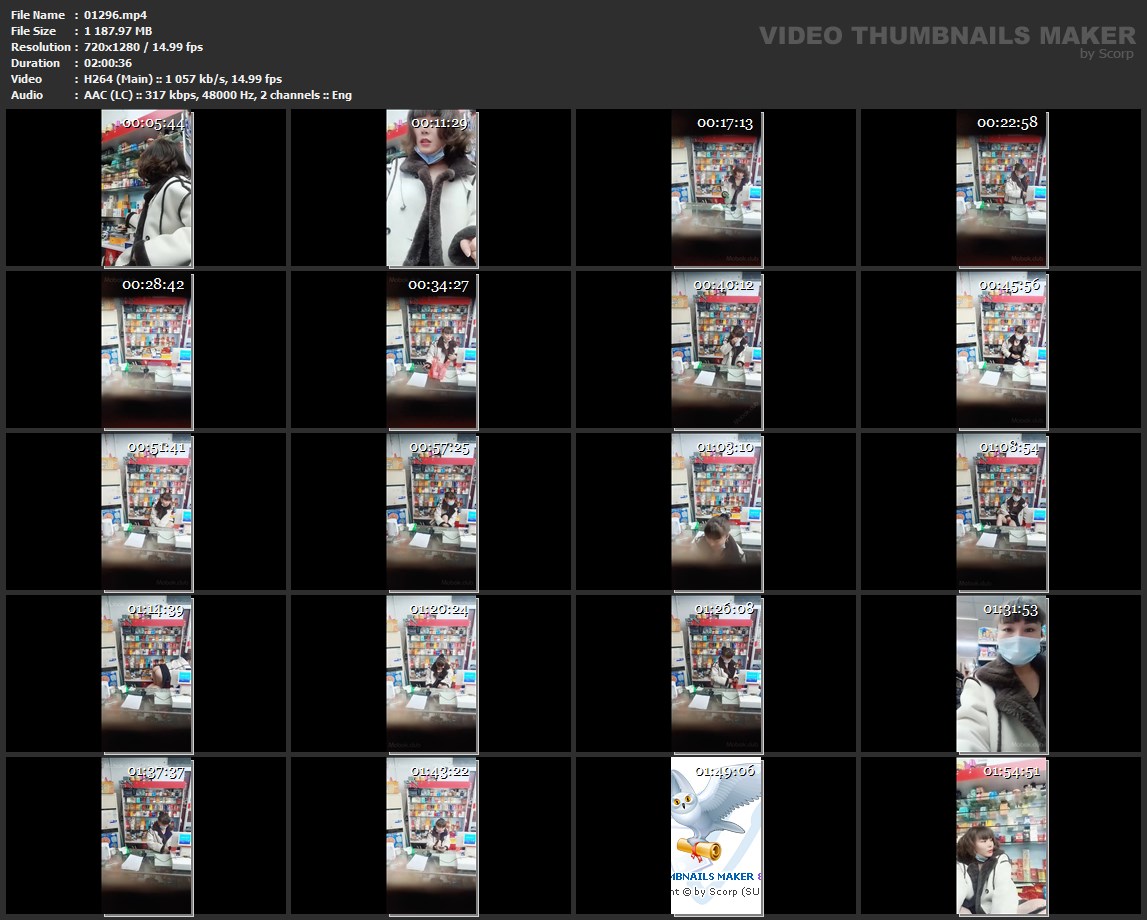Click the thumbnail at 01:26:08
This screenshot has height=920, width=1147.
(x=717, y=674)
